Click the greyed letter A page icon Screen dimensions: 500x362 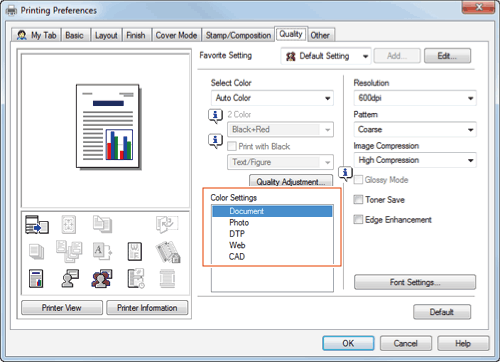pos(102,251)
